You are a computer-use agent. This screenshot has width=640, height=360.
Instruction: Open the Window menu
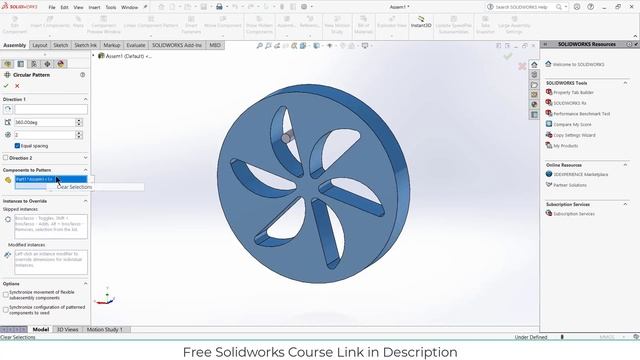[x=129, y=7]
